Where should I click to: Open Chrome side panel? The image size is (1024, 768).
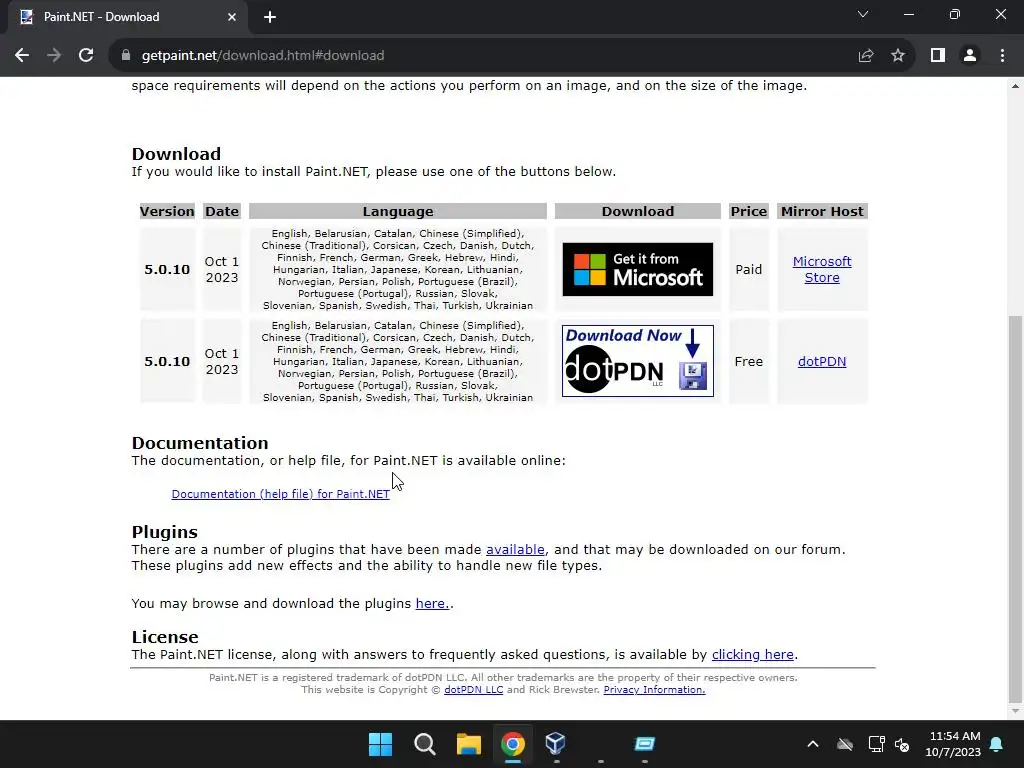(938, 56)
